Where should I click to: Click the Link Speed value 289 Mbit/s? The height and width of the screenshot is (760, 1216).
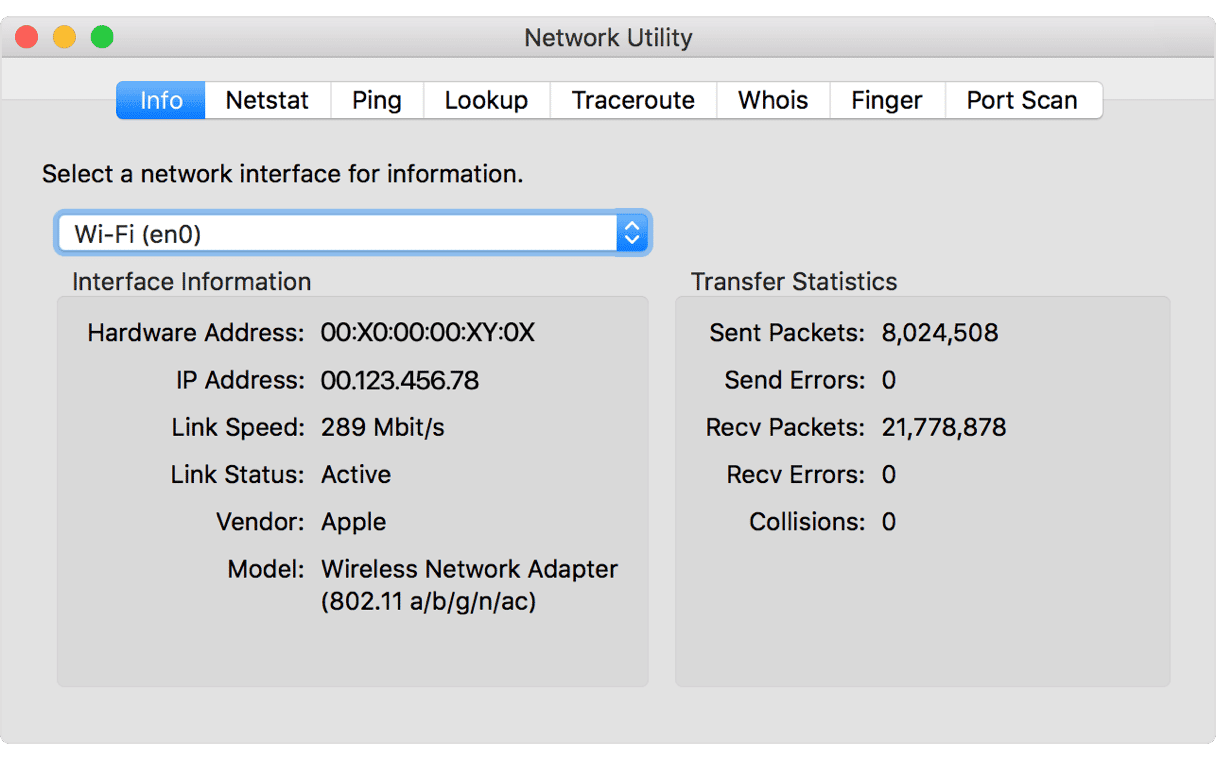[x=382, y=428]
